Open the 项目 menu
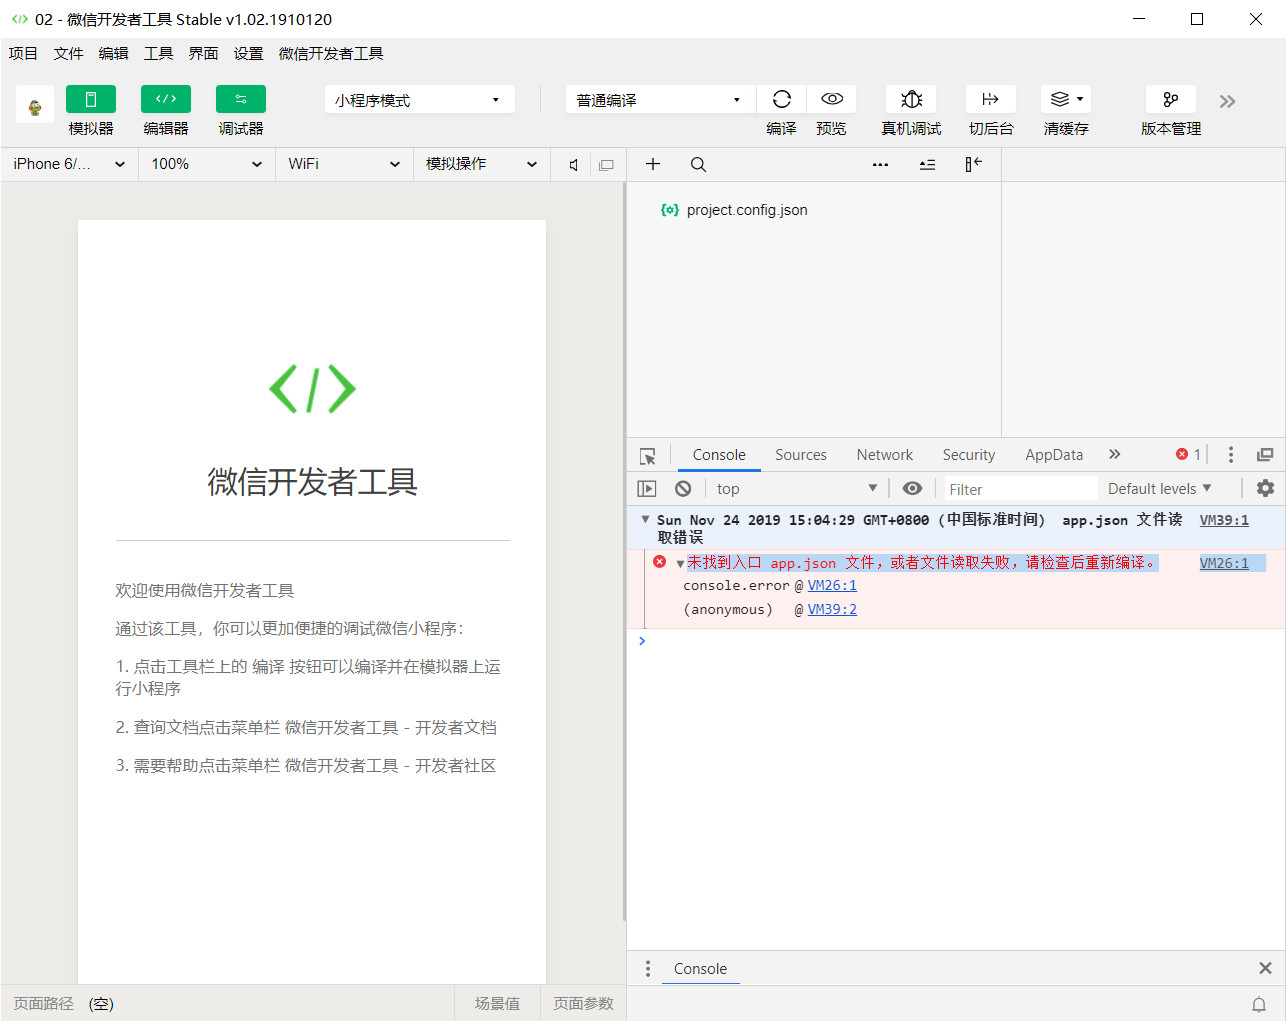The height and width of the screenshot is (1022, 1287). click(23, 54)
